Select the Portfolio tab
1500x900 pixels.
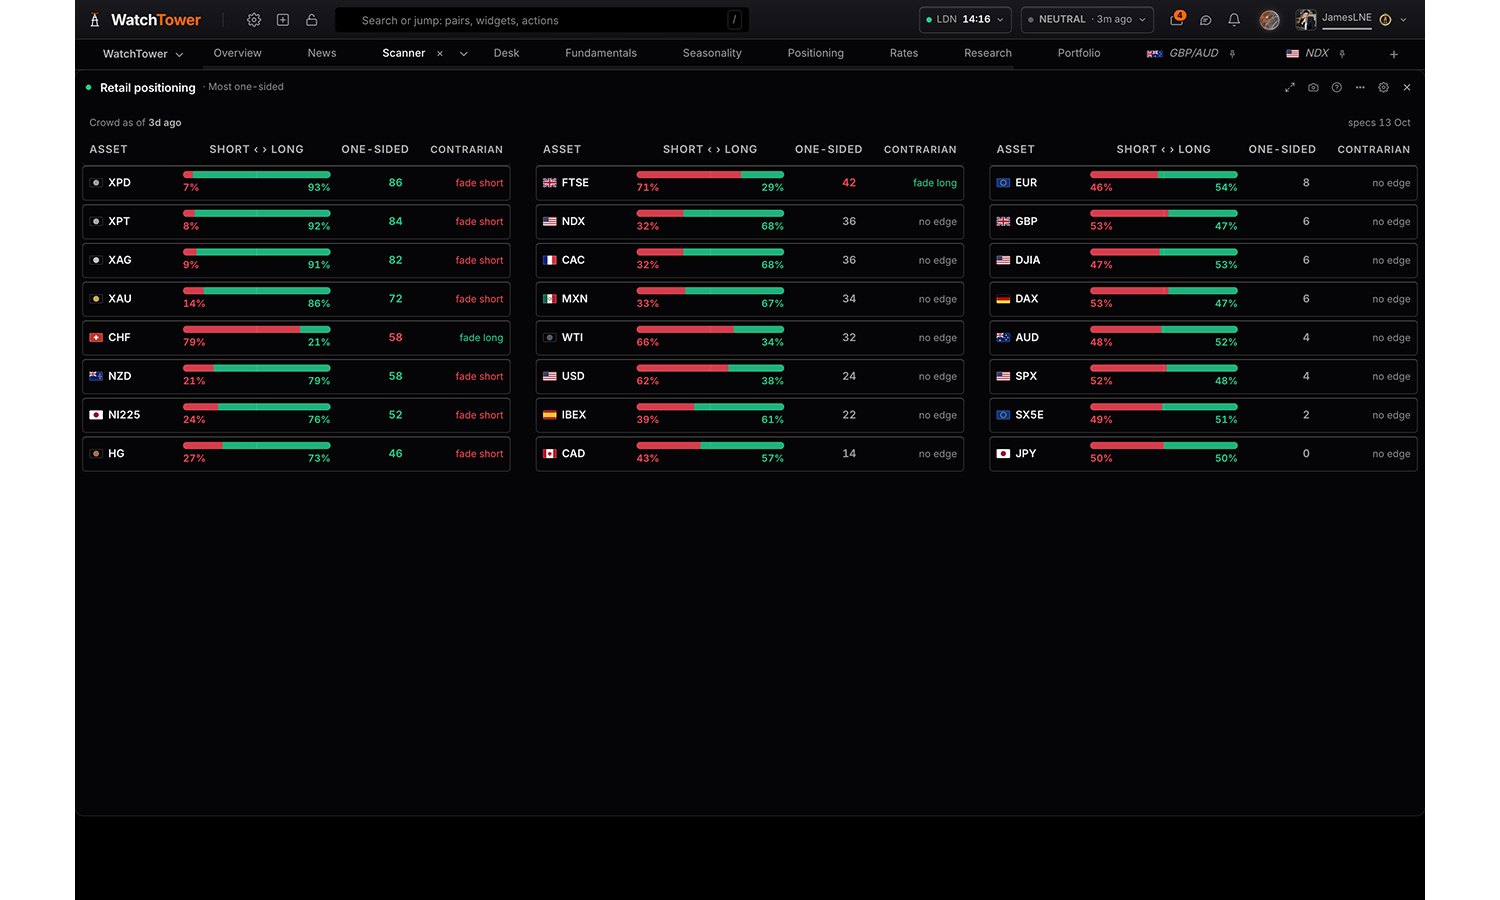click(1079, 53)
